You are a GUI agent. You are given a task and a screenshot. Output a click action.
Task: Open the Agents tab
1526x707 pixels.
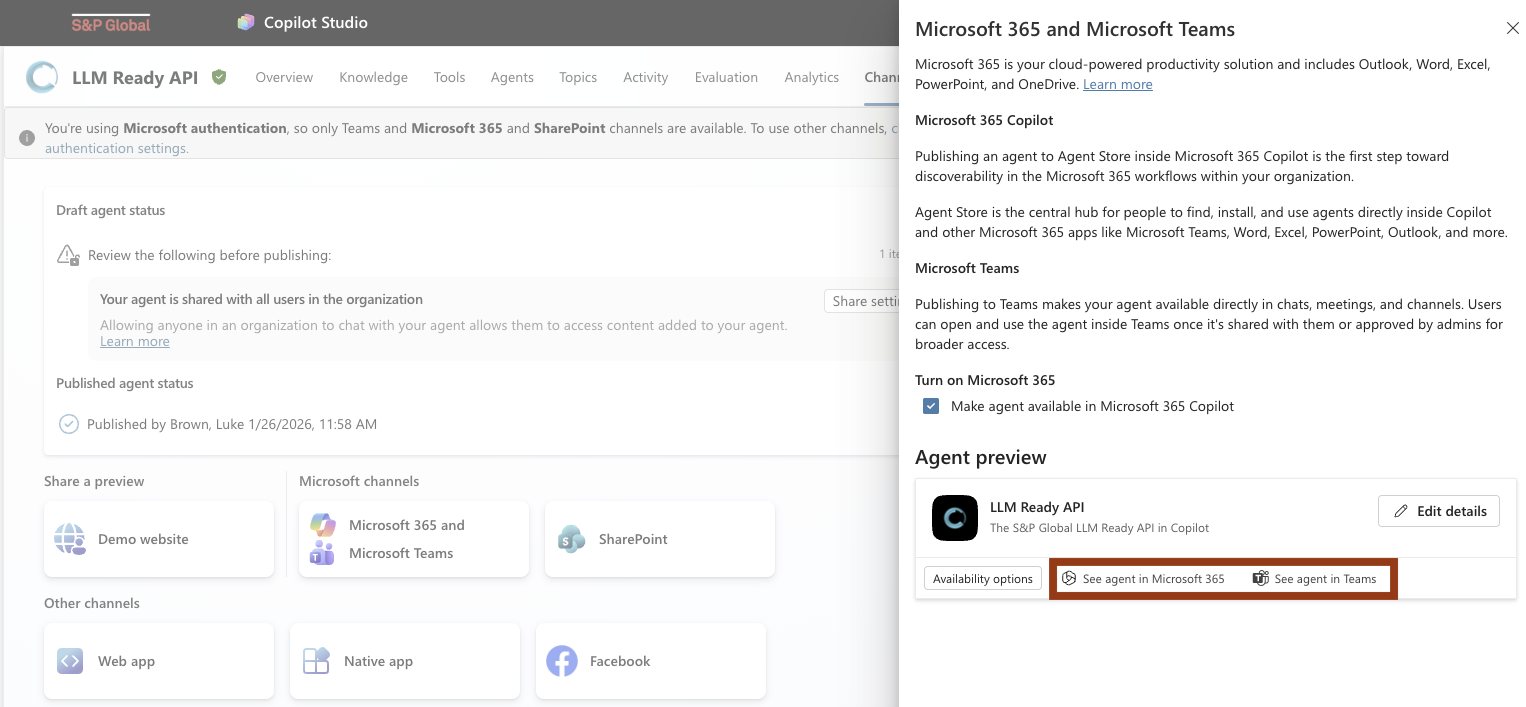[x=512, y=77]
